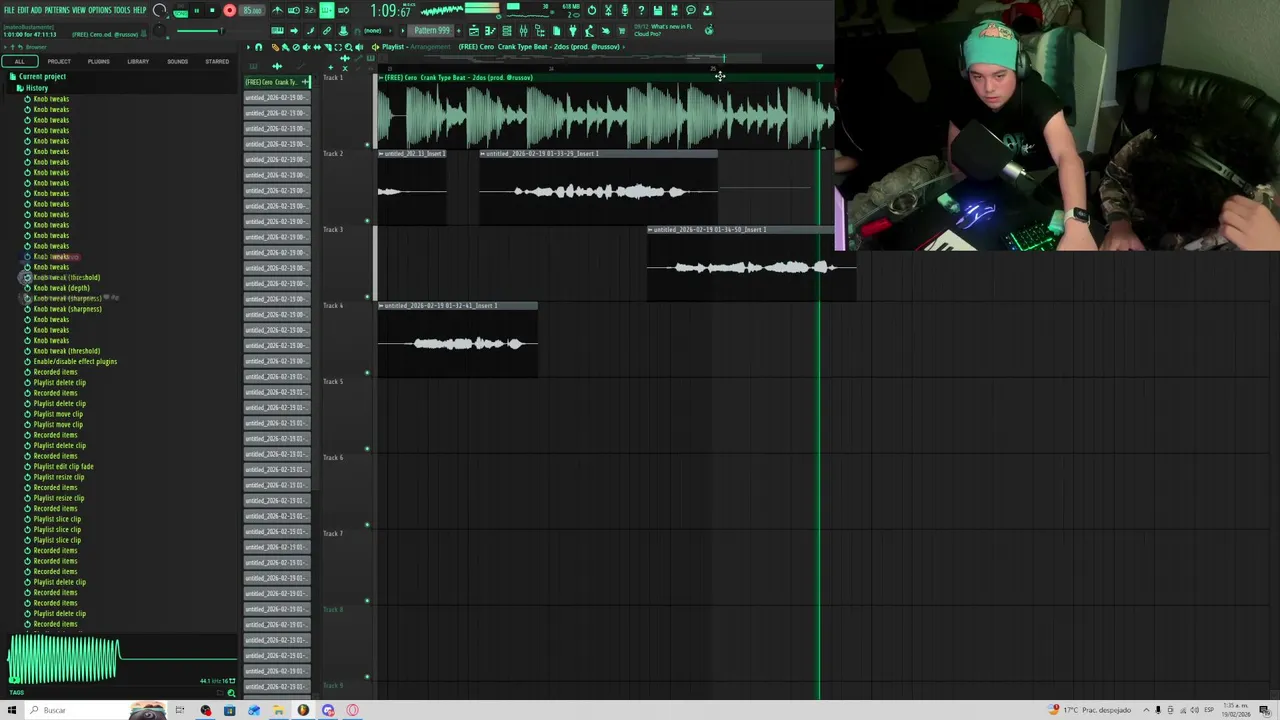Click the tempo 85.000 display
Screen dimensions: 1280x720
[252, 10]
